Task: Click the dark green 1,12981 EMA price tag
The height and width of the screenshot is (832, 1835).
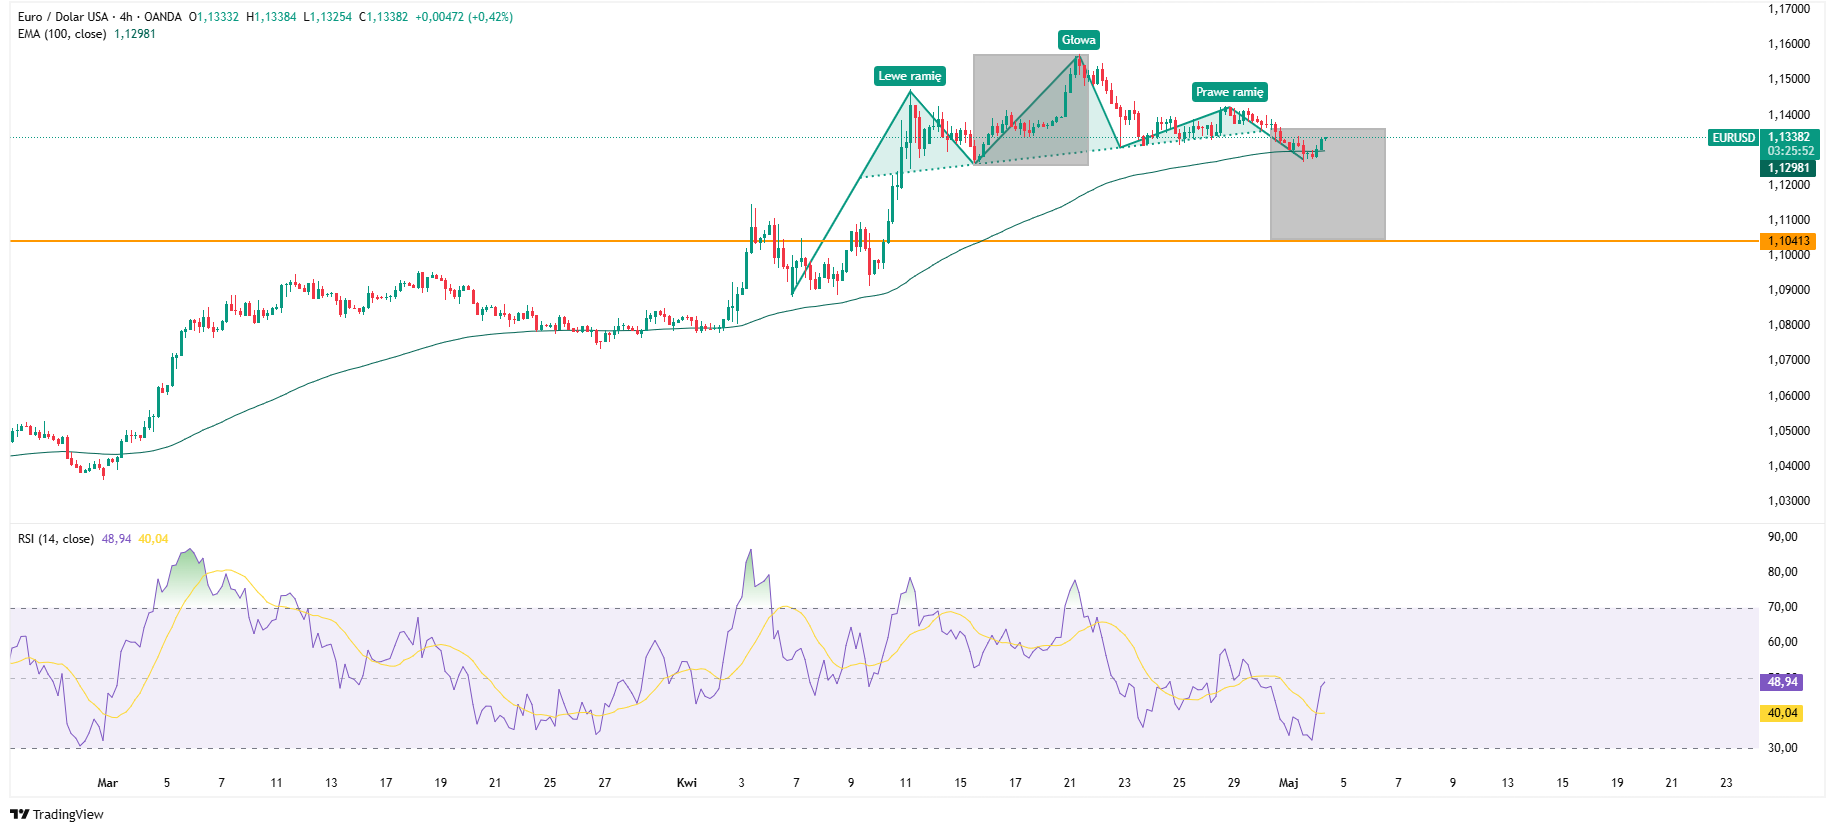Action: (1788, 168)
